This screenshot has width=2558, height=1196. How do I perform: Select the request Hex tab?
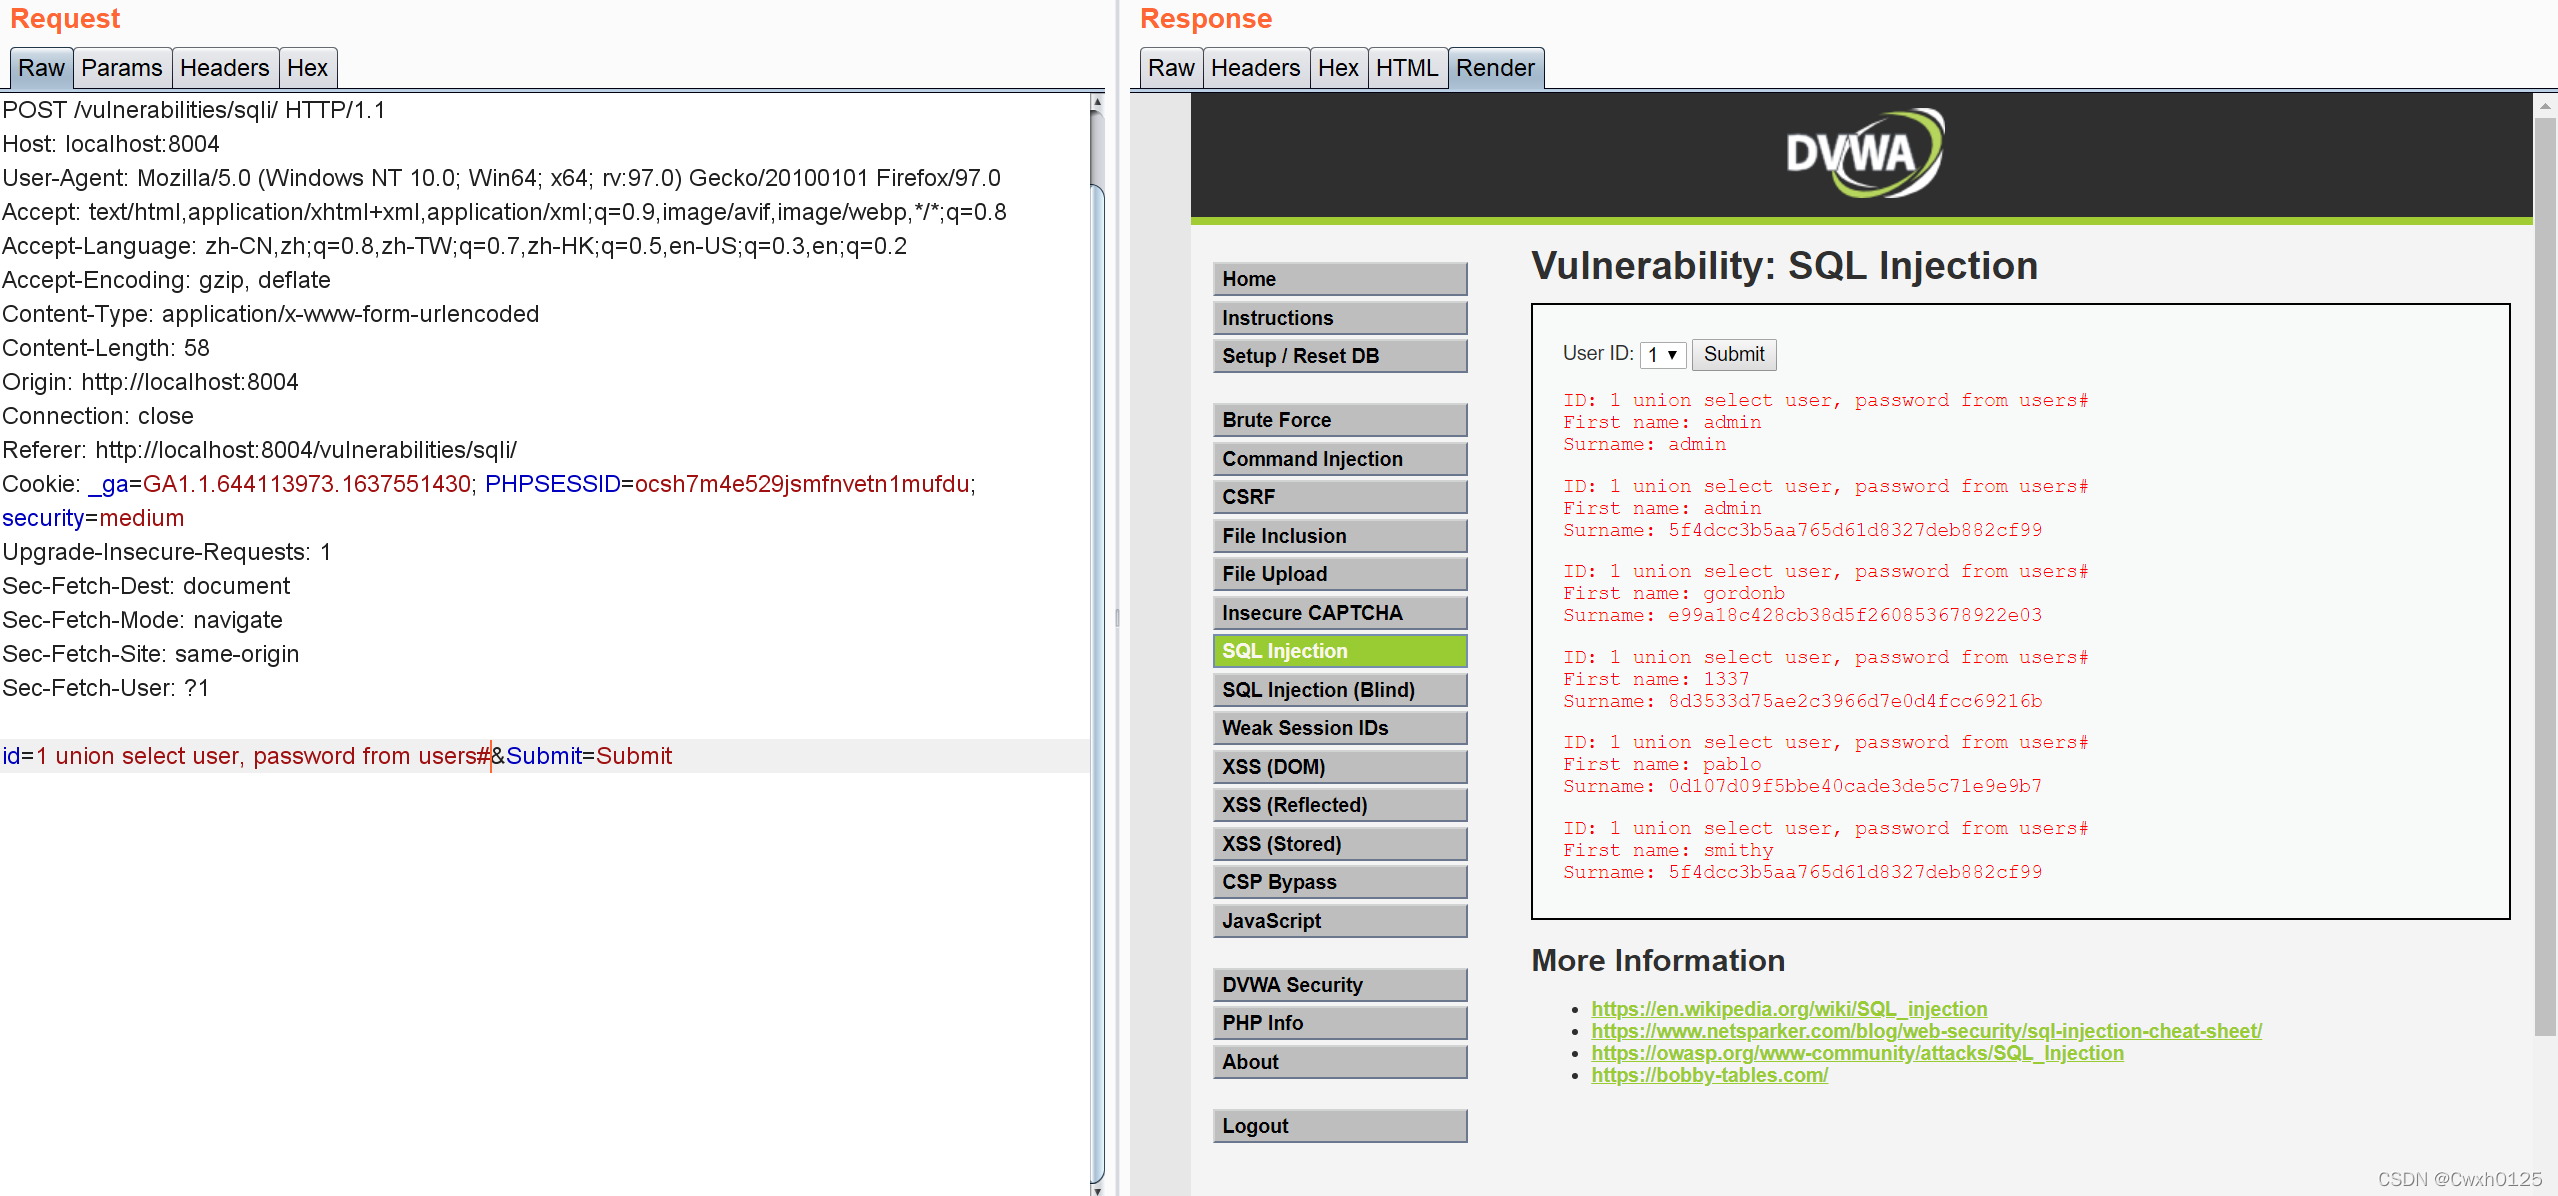[x=307, y=68]
